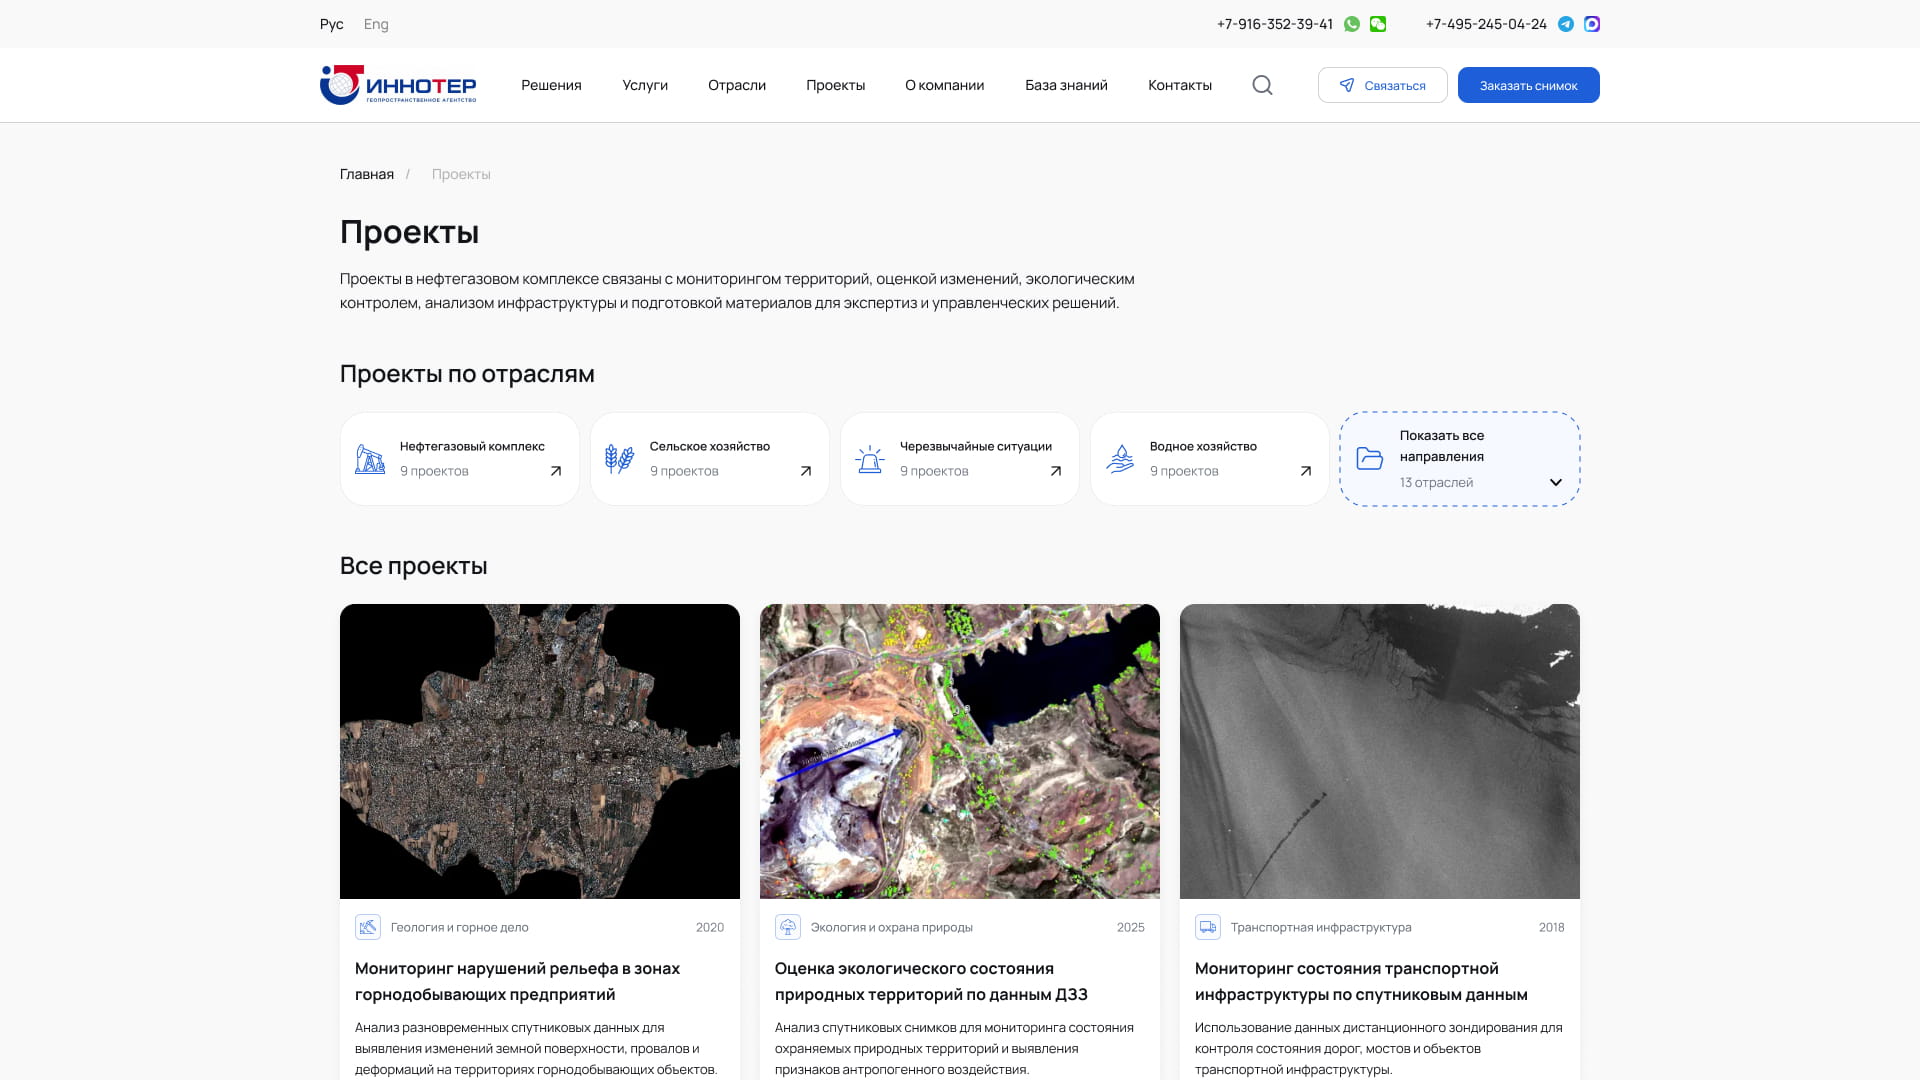Open the О компании menu

tap(945, 85)
